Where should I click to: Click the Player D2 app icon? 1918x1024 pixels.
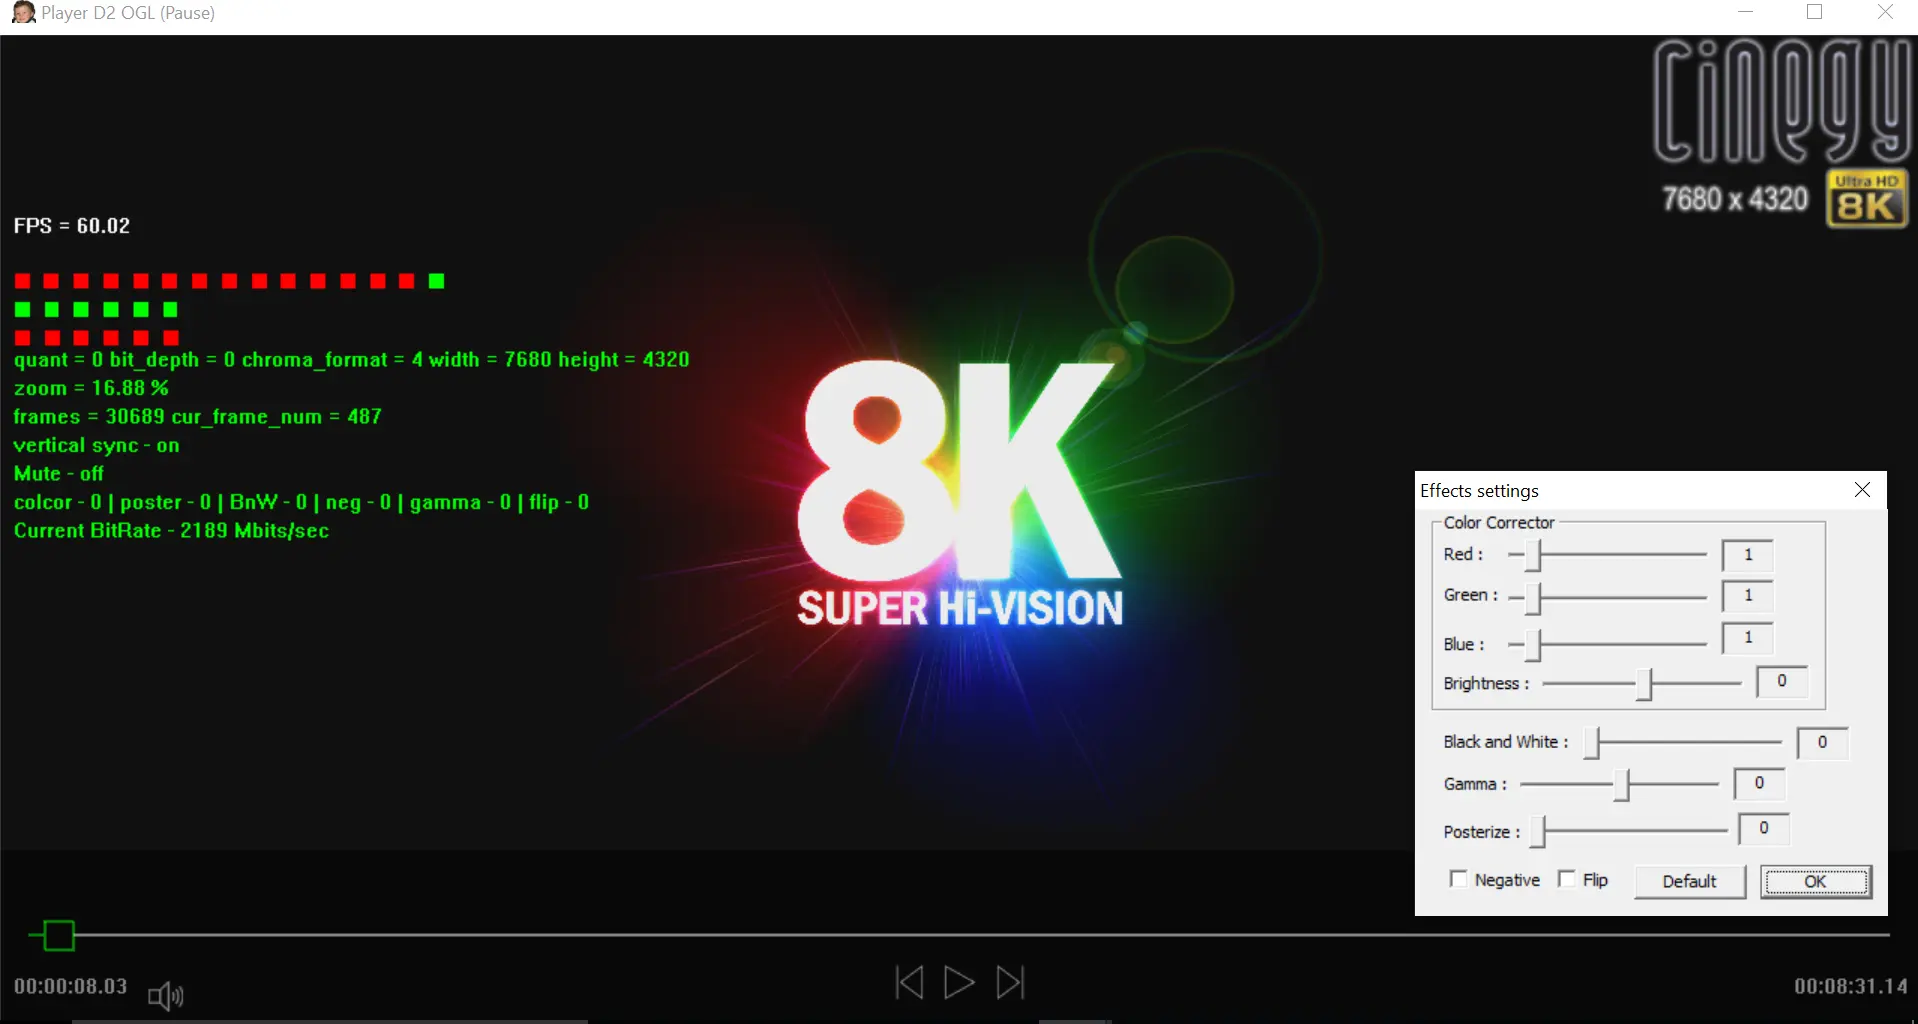(x=23, y=13)
